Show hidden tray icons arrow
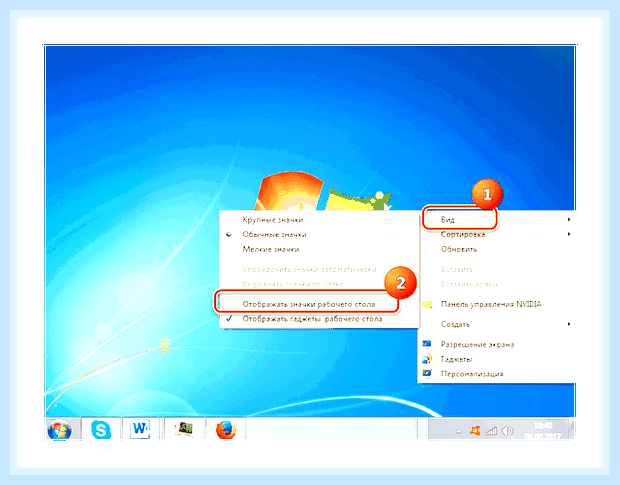620x485 pixels. tap(458, 431)
